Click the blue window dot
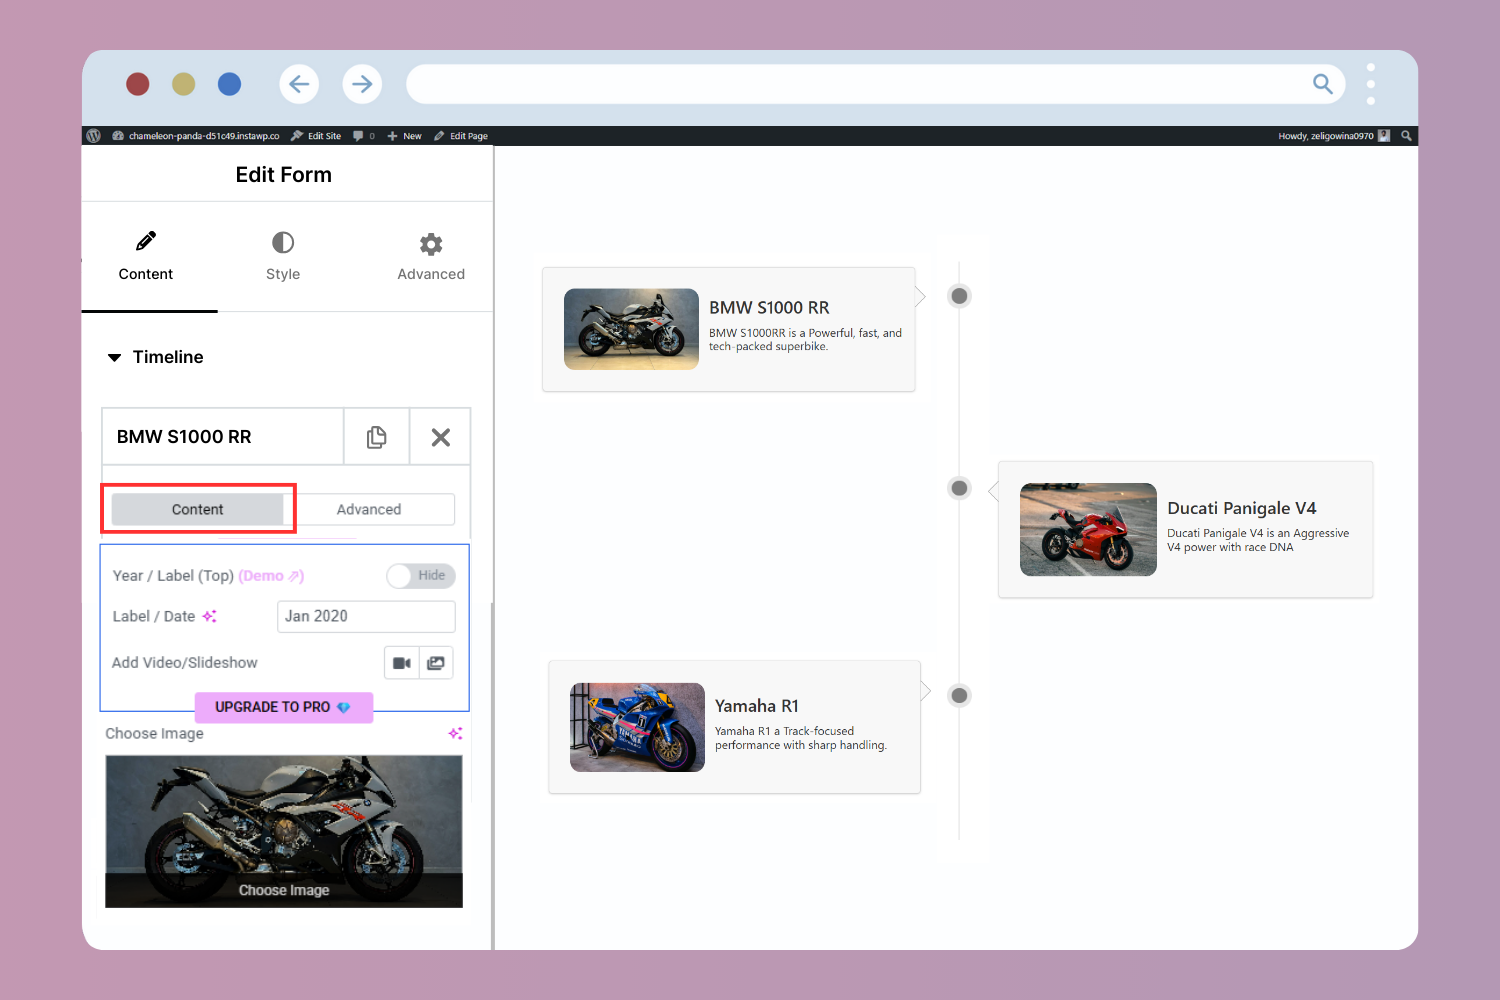The image size is (1500, 1000). [x=229, y=84]
